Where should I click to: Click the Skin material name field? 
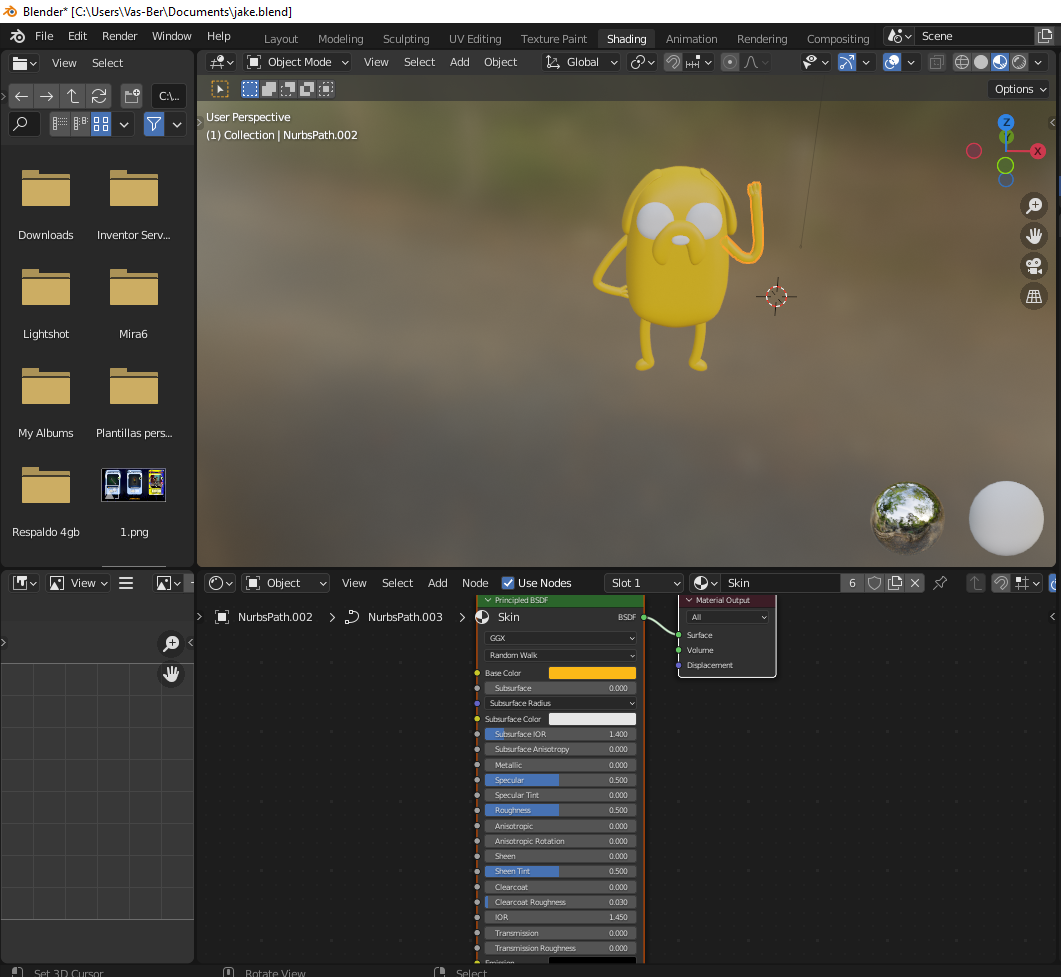coord(781,583)
